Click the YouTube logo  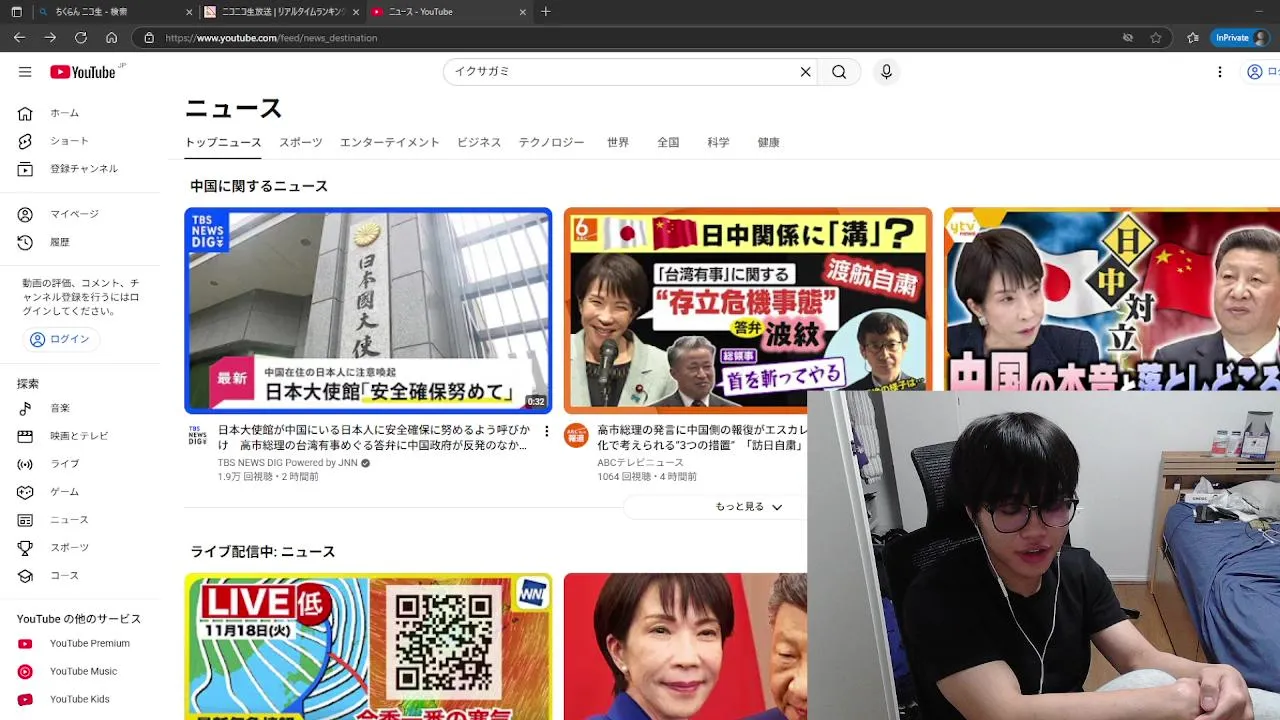pyautogui.click(x=85, y=72)
